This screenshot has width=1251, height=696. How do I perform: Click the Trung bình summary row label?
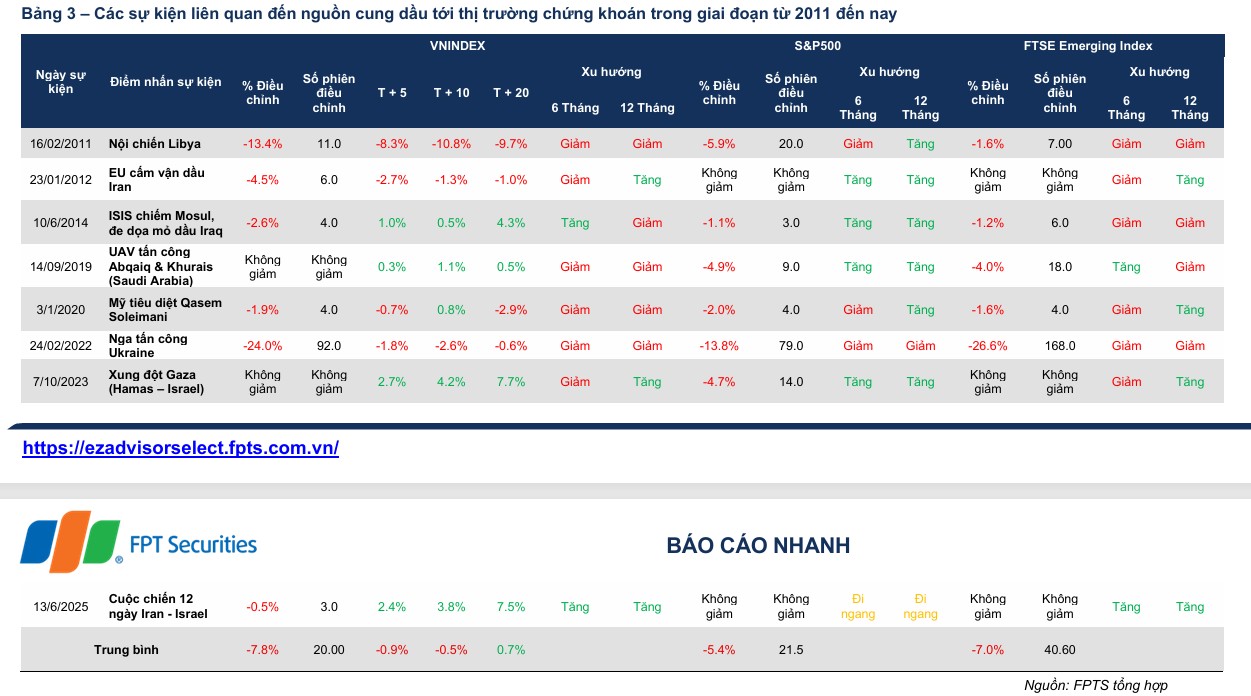coord(127,650)
